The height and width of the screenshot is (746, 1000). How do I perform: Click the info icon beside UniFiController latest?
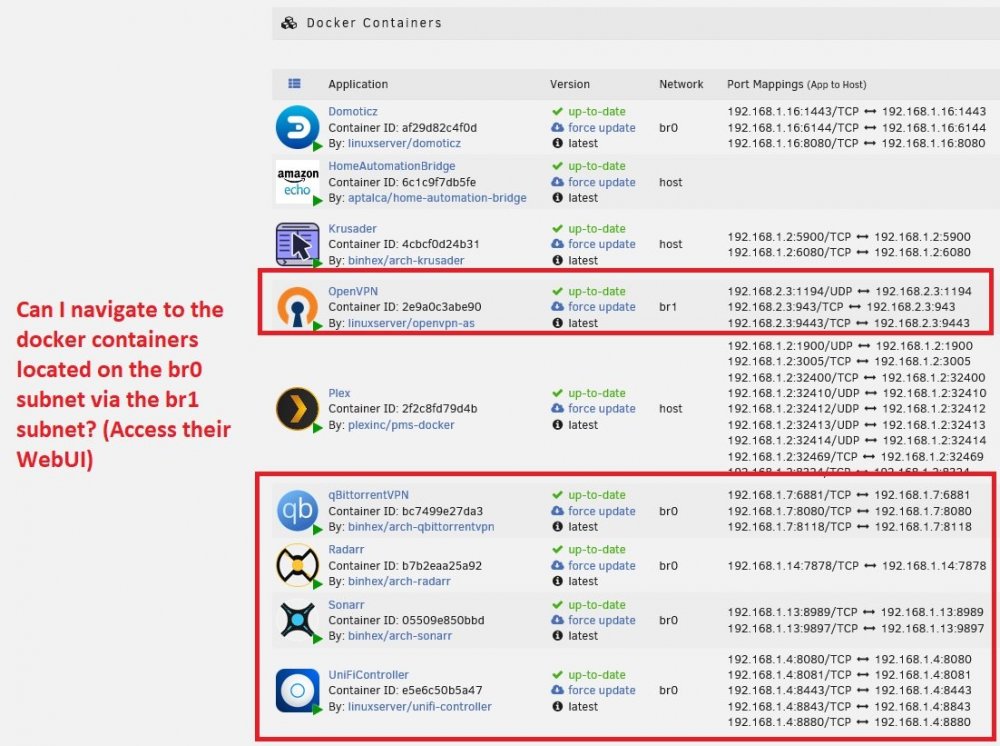(557, 706)
